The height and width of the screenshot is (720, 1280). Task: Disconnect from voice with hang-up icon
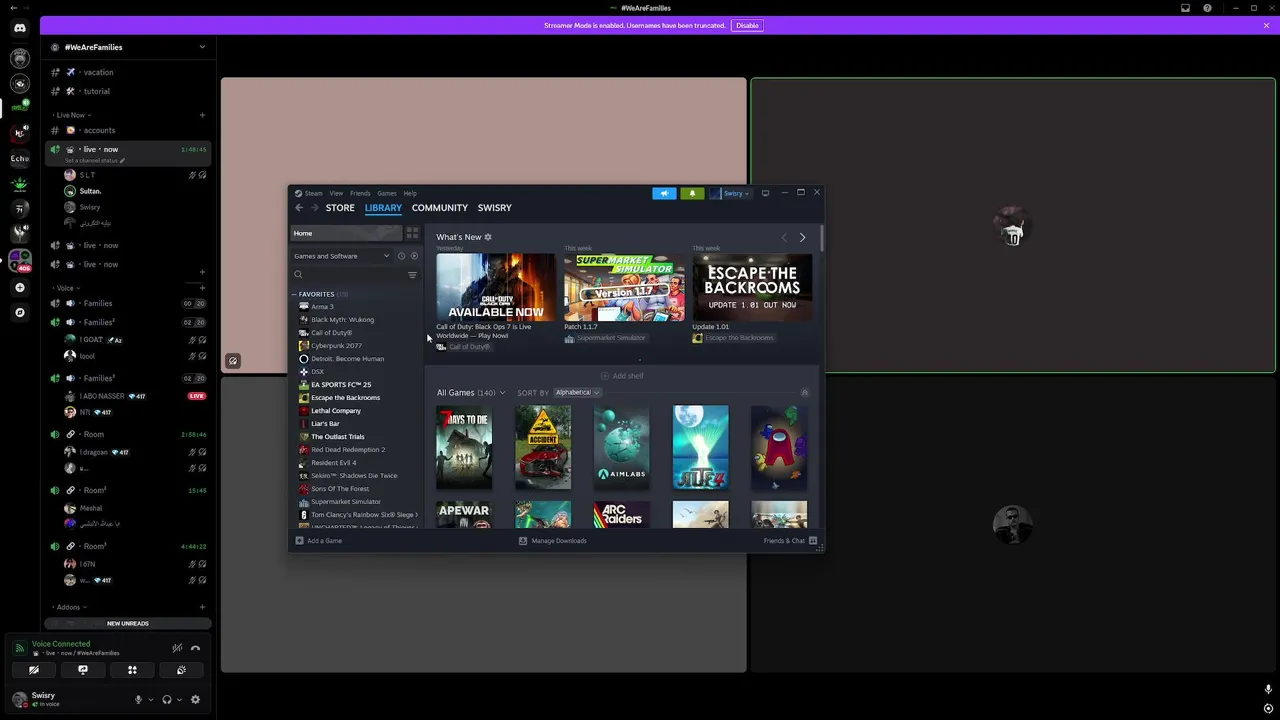click(195, 648)
